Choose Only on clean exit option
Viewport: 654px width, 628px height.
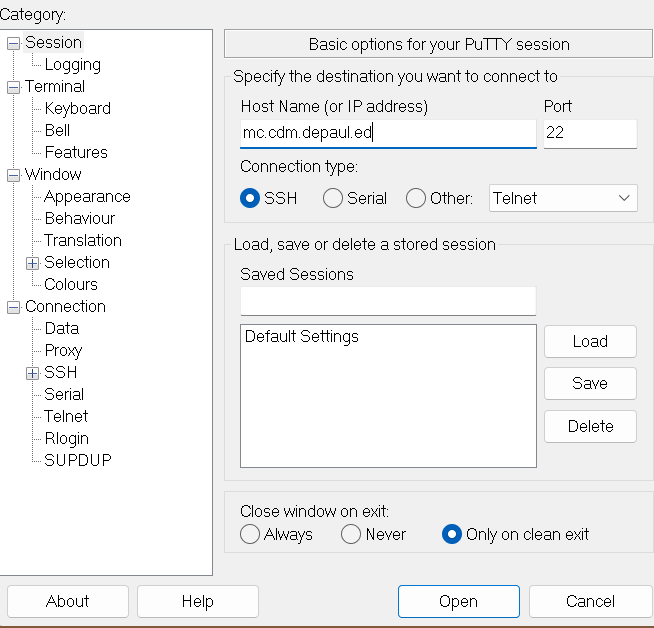tap(452, 534)
